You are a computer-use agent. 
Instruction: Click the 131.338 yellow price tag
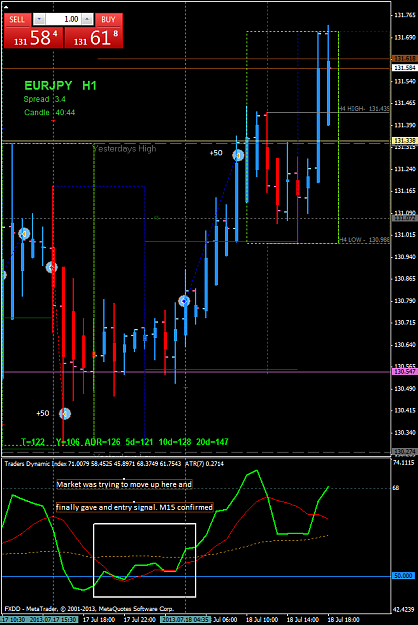(405, 141)
